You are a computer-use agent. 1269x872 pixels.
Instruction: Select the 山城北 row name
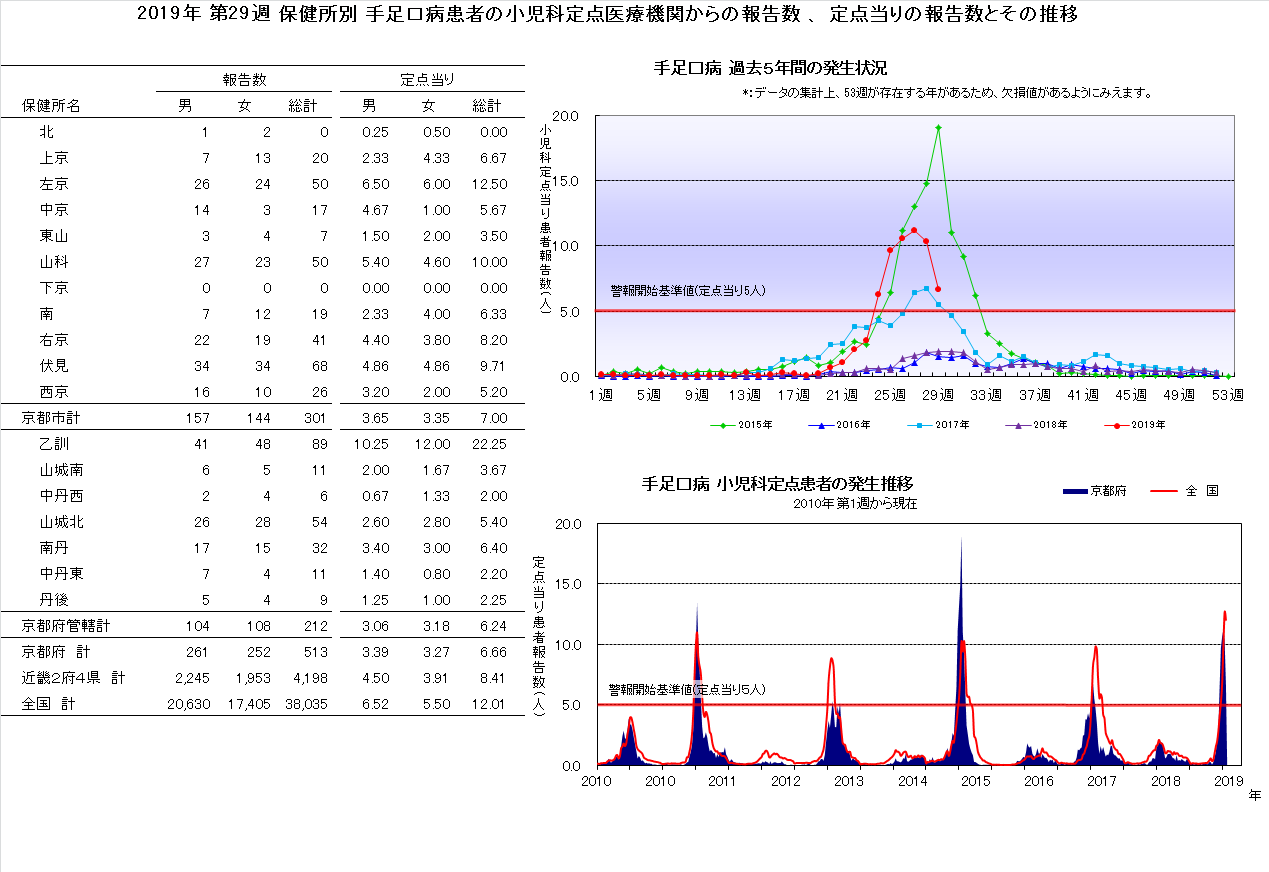(61, 522)
